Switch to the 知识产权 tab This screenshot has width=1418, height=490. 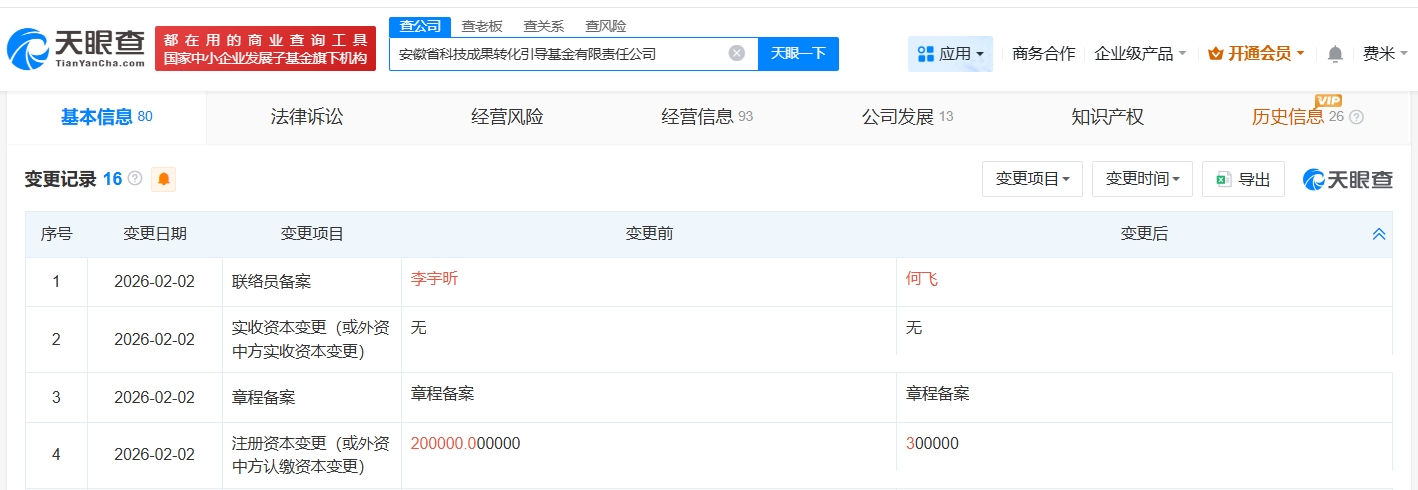click(1107, 117)
